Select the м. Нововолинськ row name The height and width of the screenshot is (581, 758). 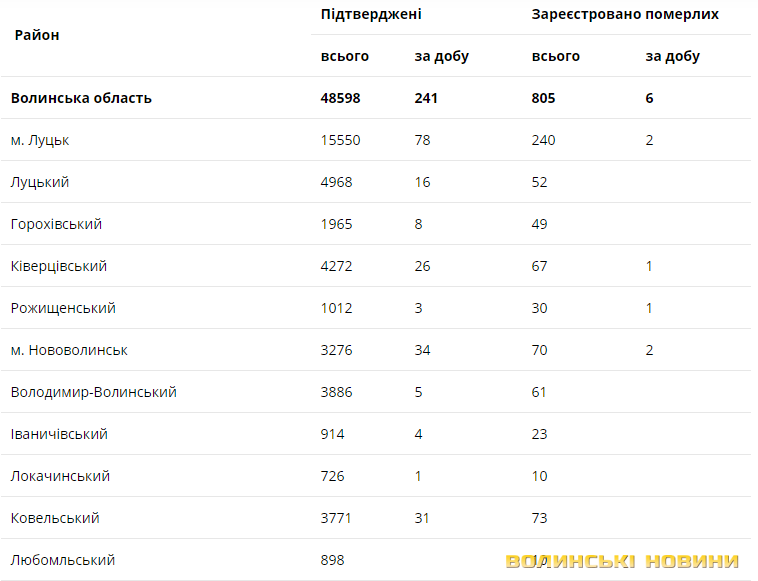(69, 350)
